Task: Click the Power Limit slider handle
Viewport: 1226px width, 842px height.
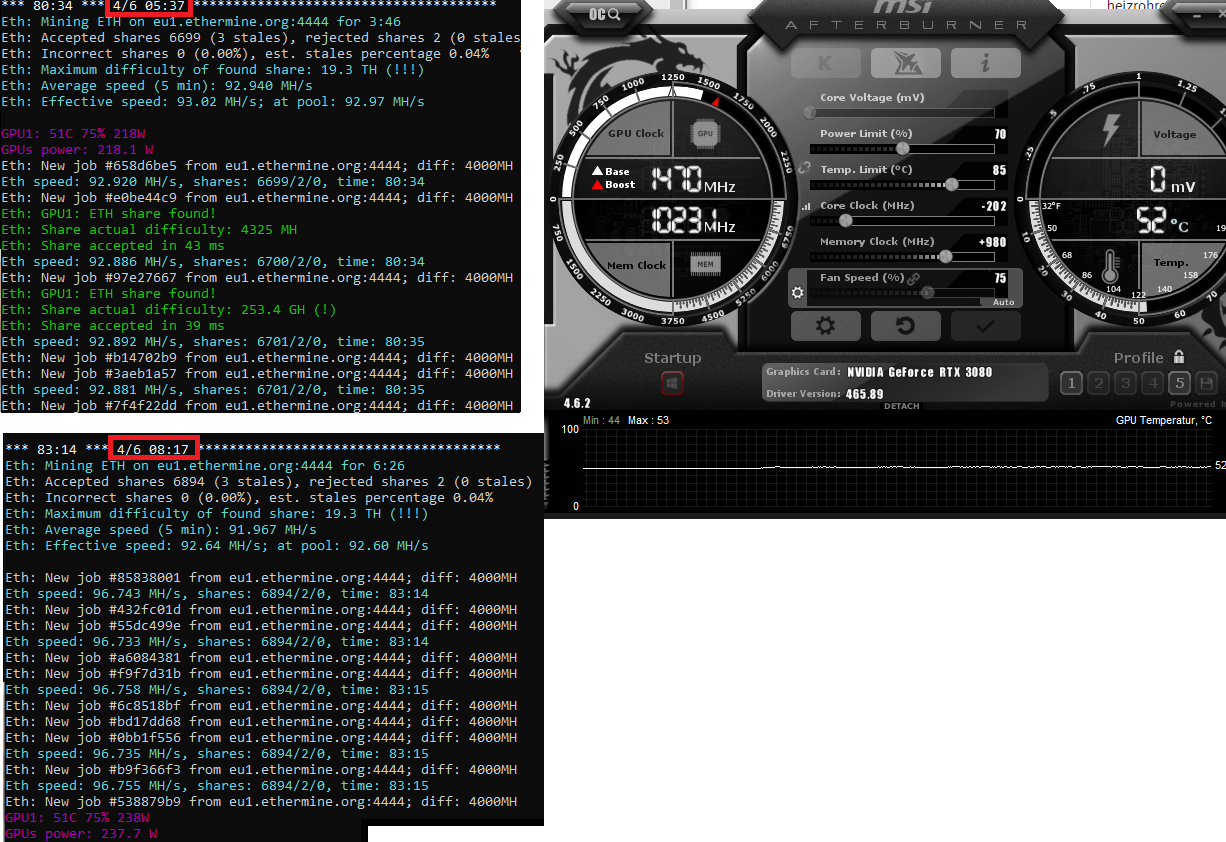Action: point(902,148)
